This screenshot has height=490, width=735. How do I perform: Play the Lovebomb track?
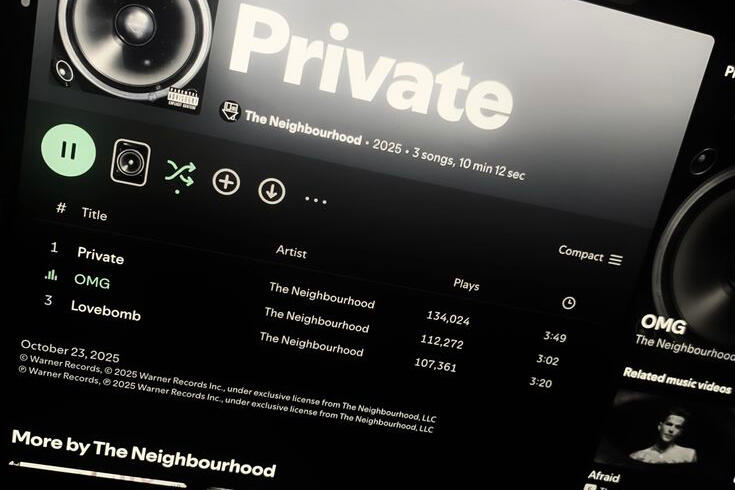(105, 310)
